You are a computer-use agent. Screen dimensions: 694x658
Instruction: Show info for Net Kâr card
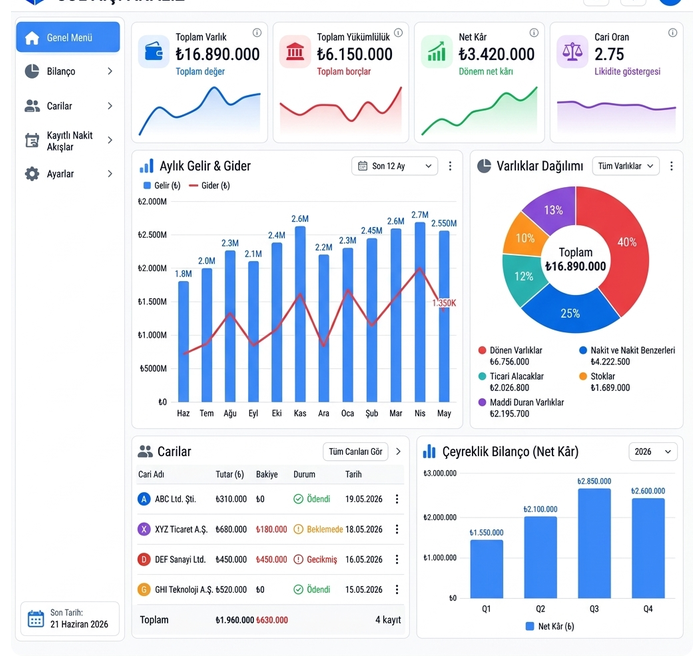coord(534,33)
